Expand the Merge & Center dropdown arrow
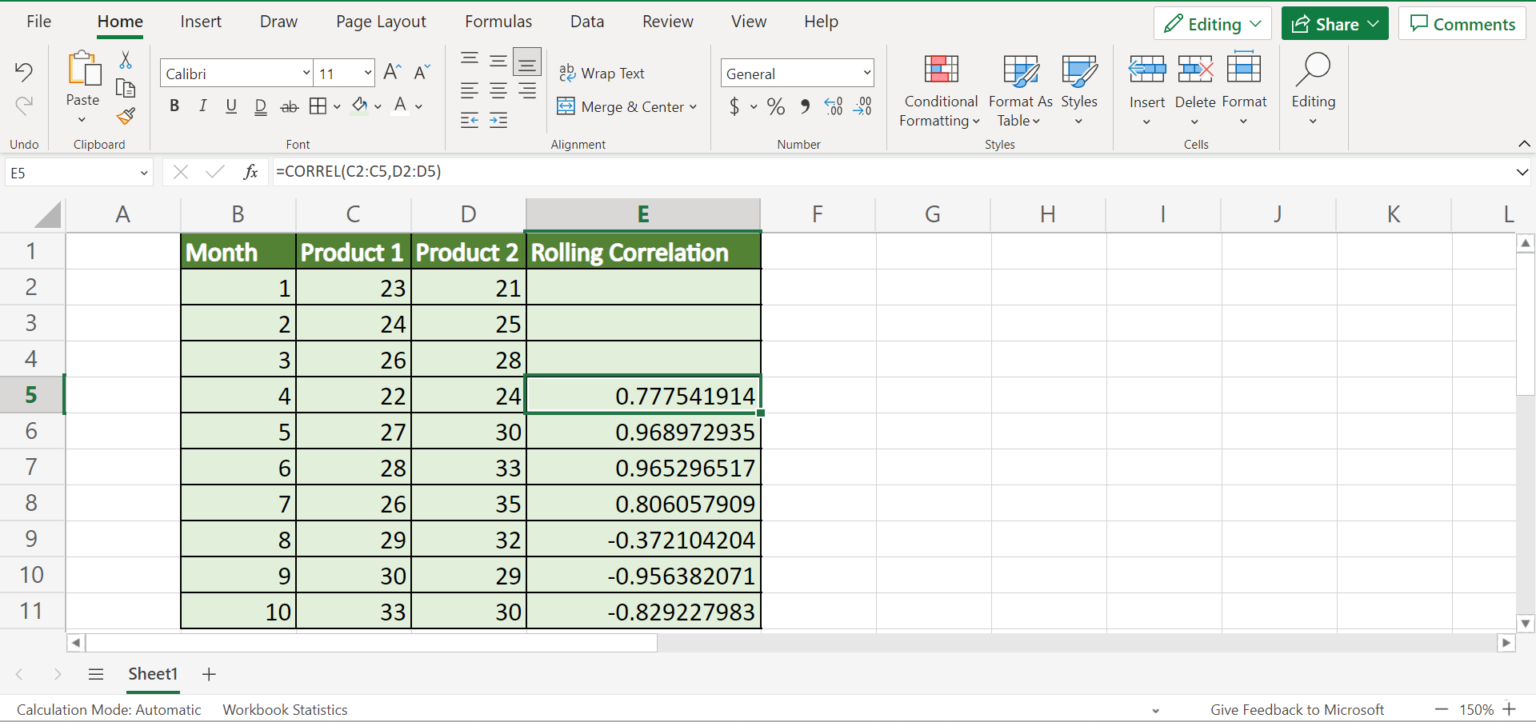This screenshot has height=722, width=1536. tap(693, 107)
